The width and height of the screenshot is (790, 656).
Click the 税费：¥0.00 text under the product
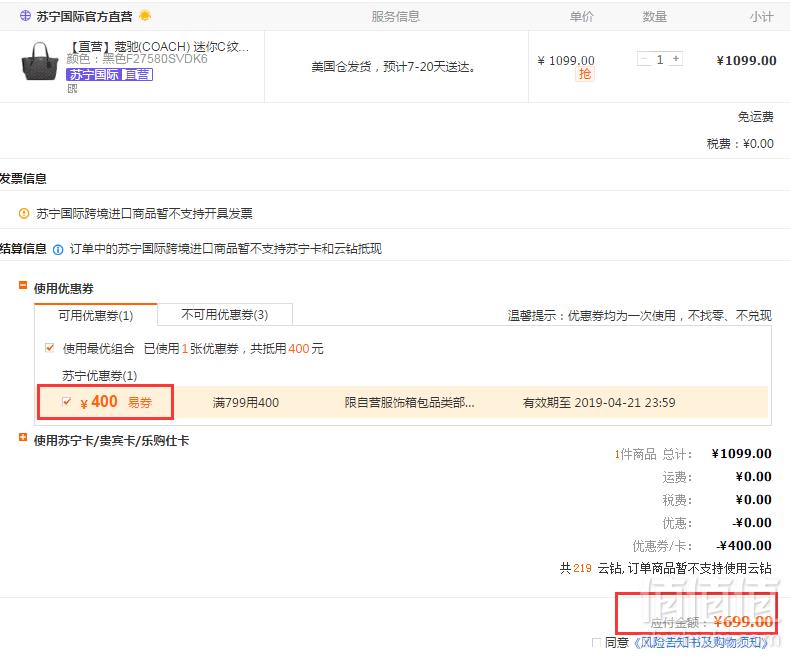click(x=740, y=144)
